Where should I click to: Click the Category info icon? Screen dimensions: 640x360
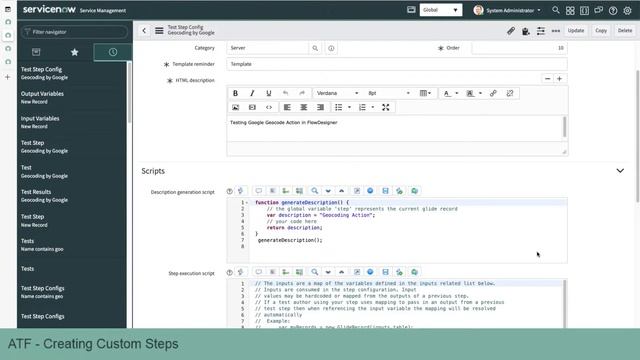click(331, 48)
